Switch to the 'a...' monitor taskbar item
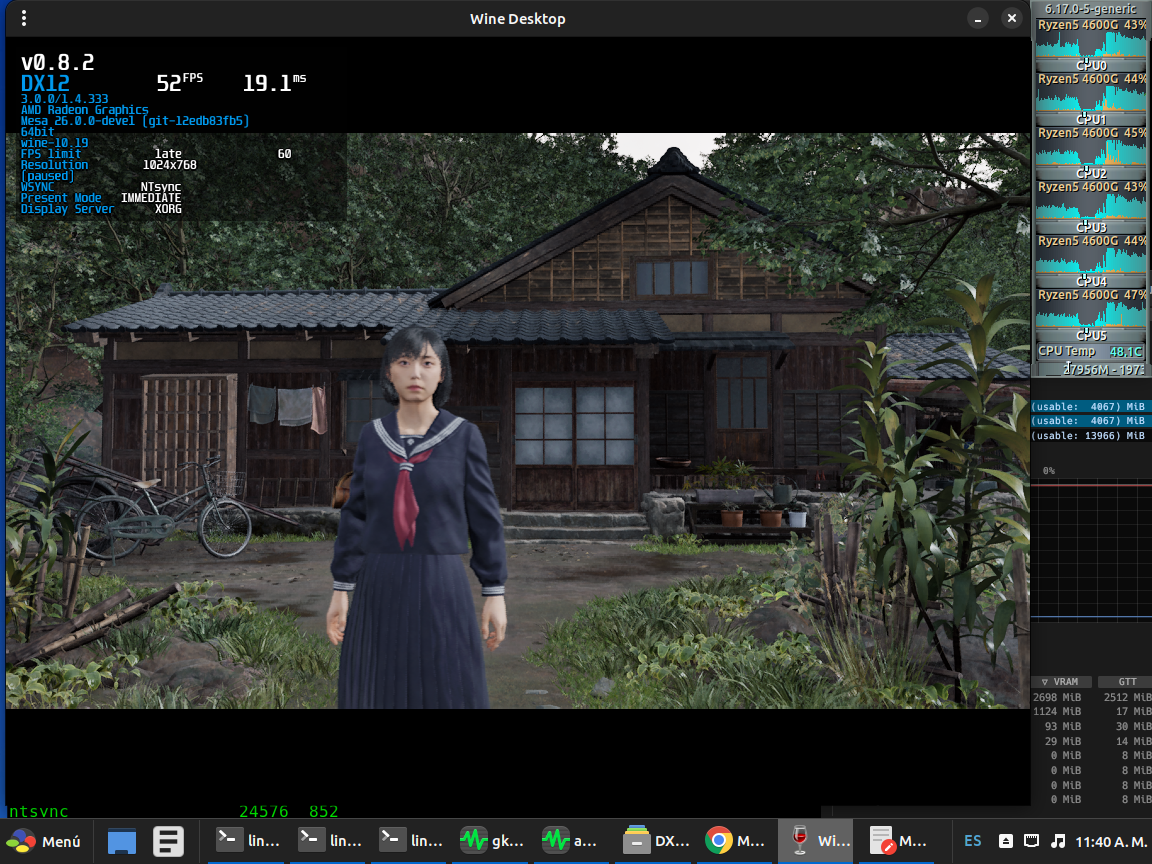The width and height of the screenshot is (1152, 864). 573,840
